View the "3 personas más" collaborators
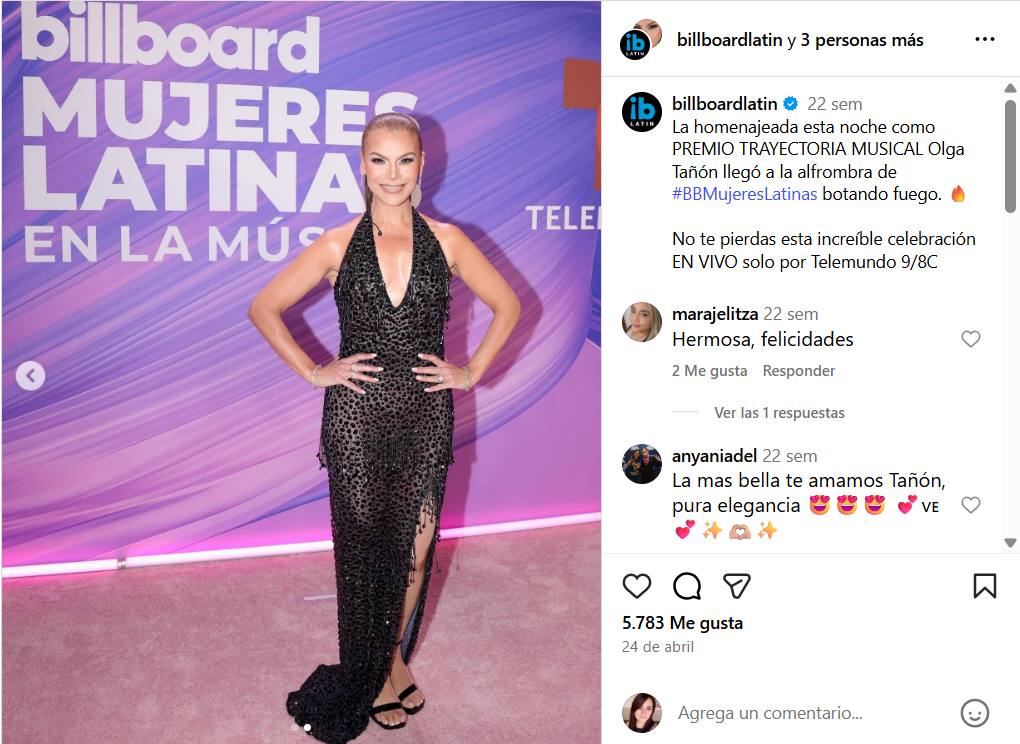 (861, 40)
